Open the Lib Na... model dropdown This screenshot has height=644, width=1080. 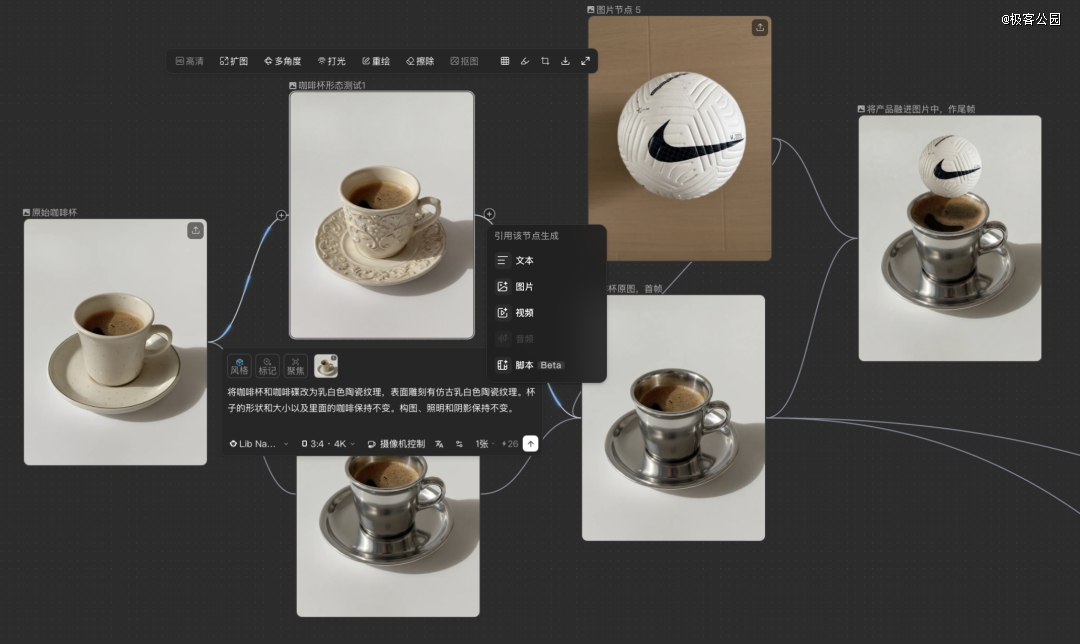click(x=258, y=443)
